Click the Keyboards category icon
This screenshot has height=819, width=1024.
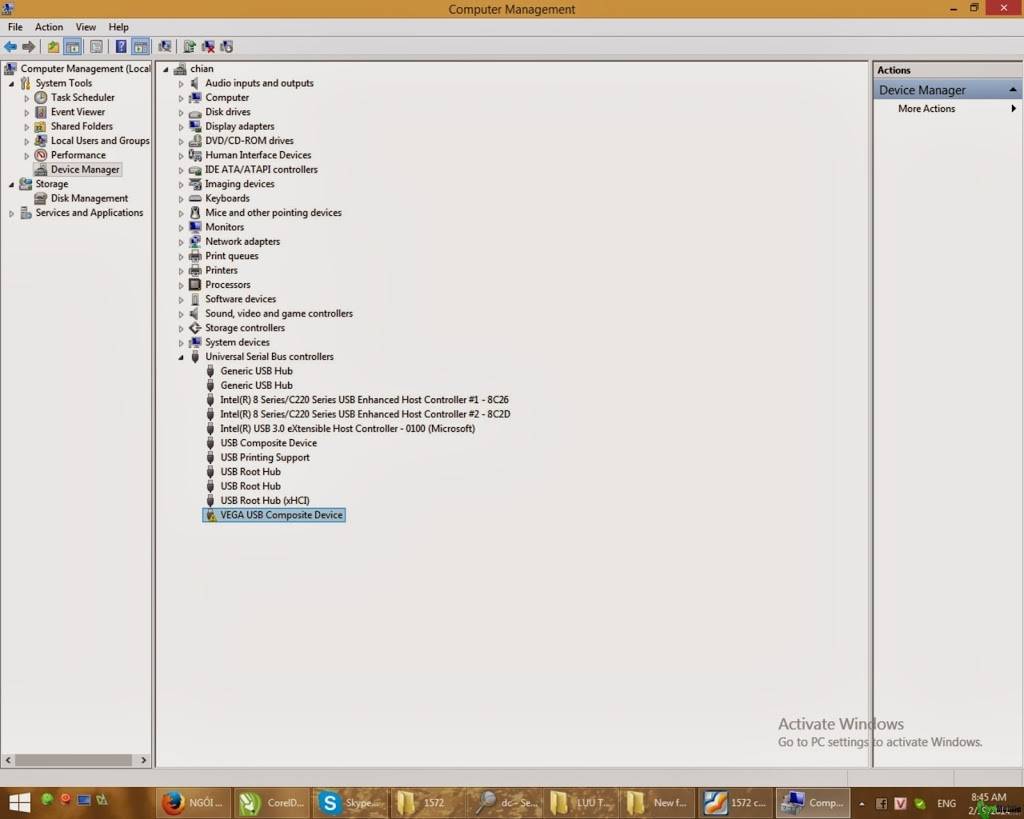(195, 198)
